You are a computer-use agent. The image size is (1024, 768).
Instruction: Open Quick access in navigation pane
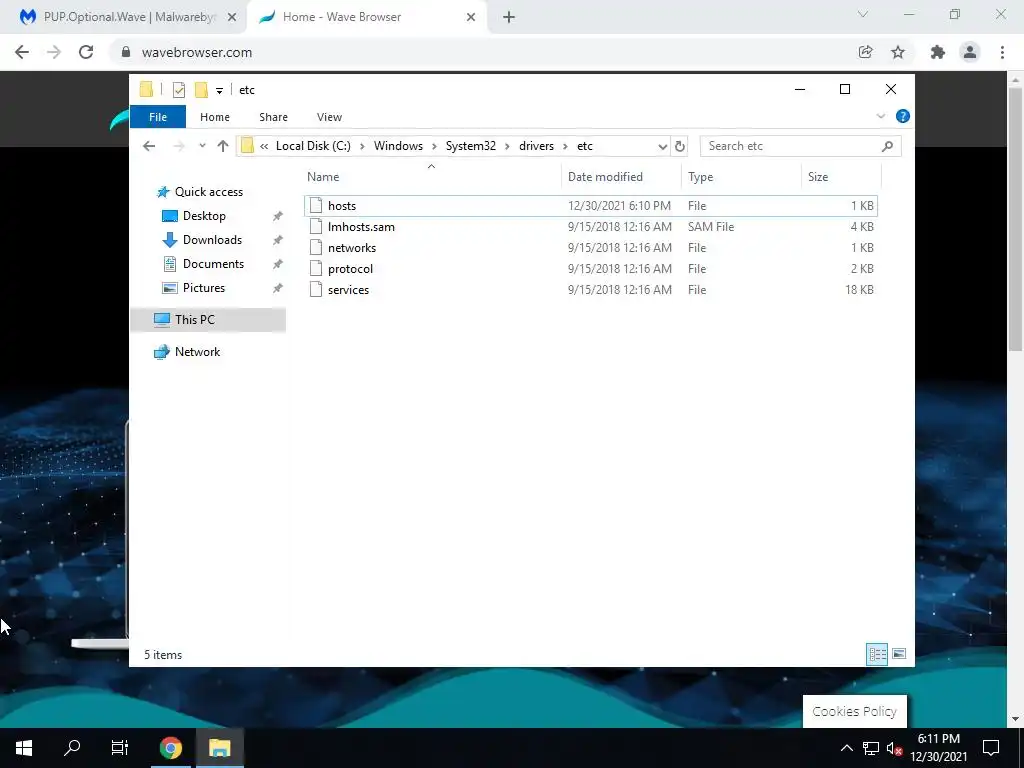pos(208,192)
